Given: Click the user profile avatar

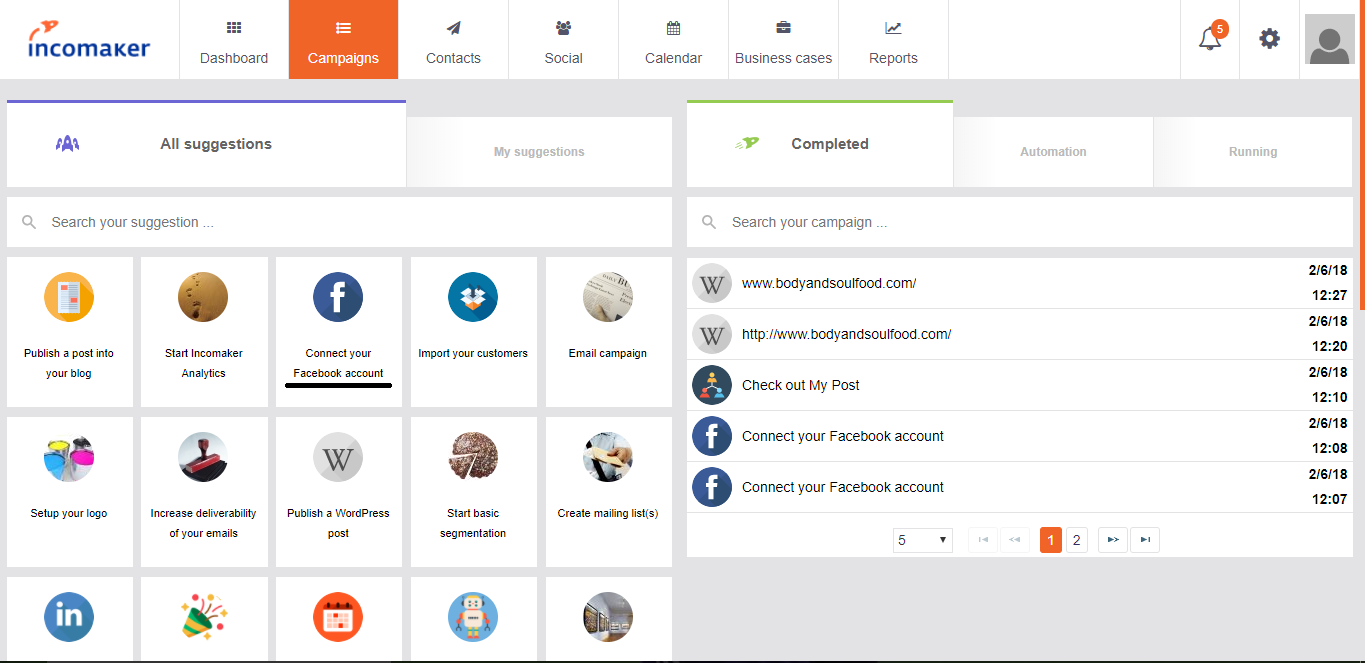Looking at the screenshot, I should (1330, 39).
